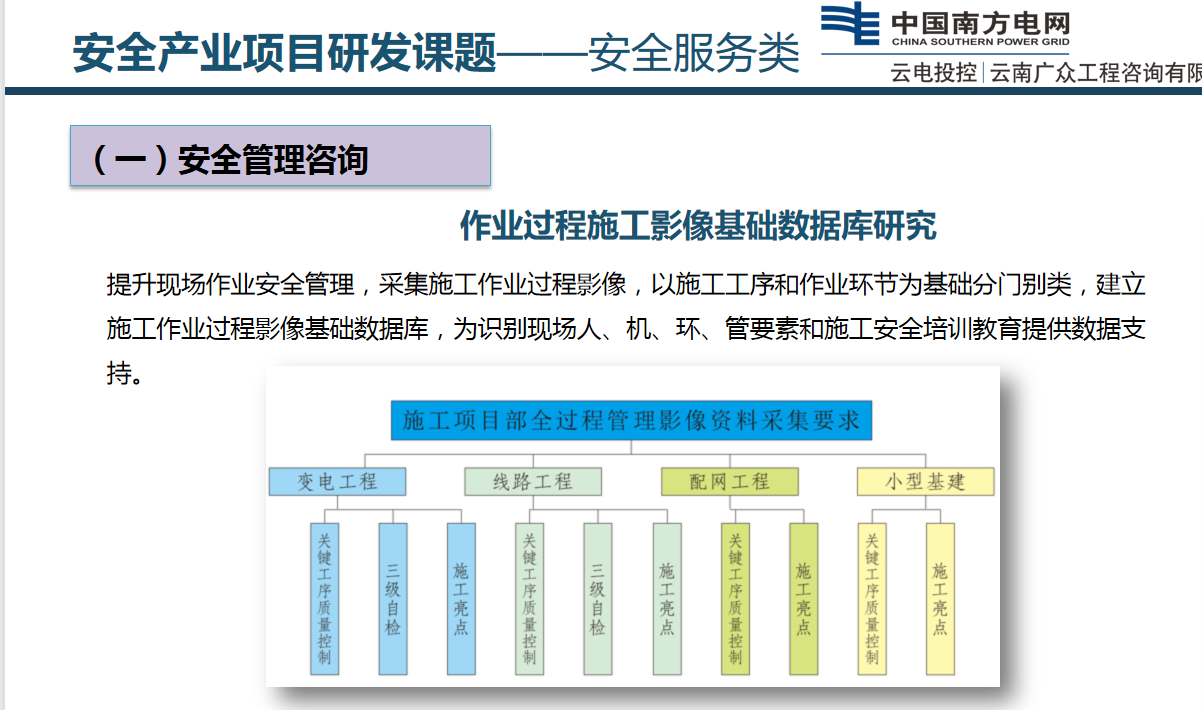Select the 配网工程 diagram box
Image resolution: width=1202 pixels, height=710 pixels.
pyautogui.click(x=730, y=482)
